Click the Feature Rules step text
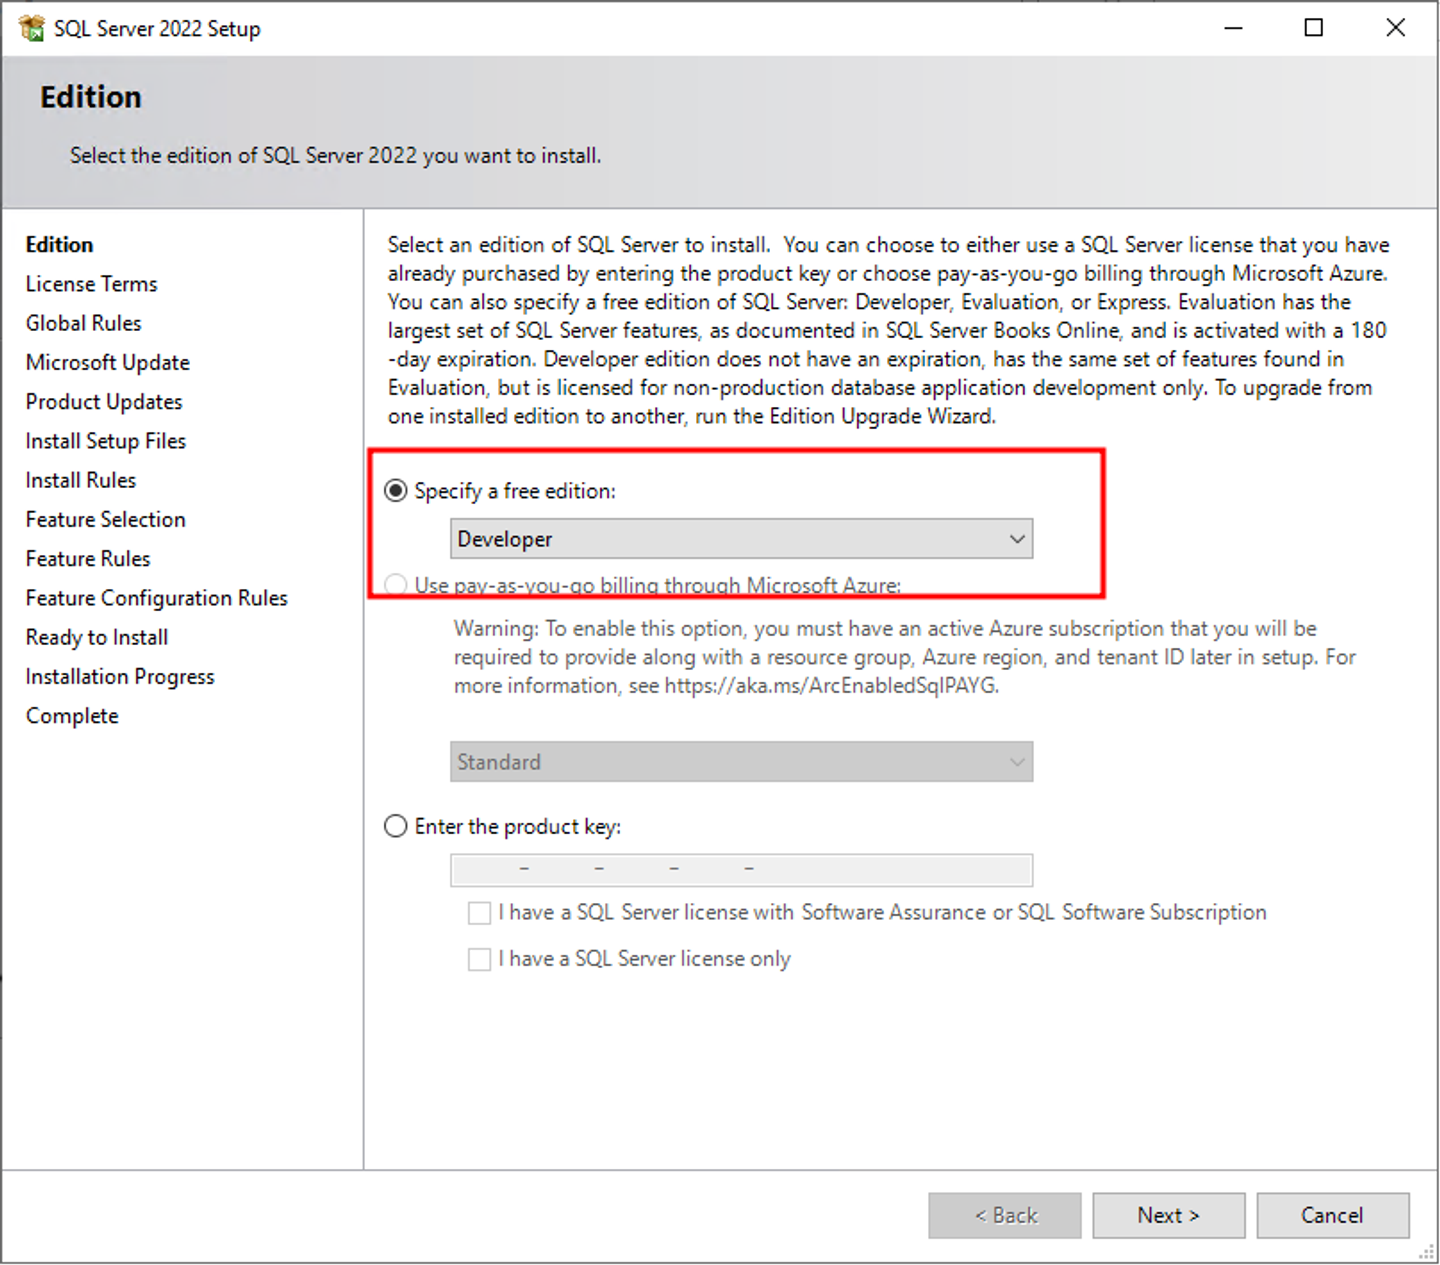This screenshot has height=1265, width=1440. pyautogui.click(x=87, y=558)
